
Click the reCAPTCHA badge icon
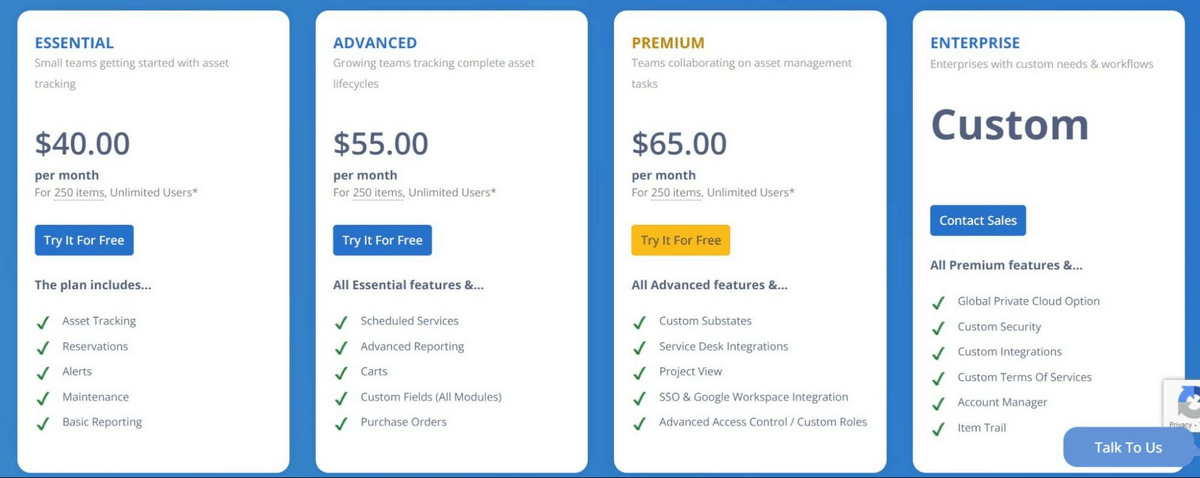[1187, 403]
